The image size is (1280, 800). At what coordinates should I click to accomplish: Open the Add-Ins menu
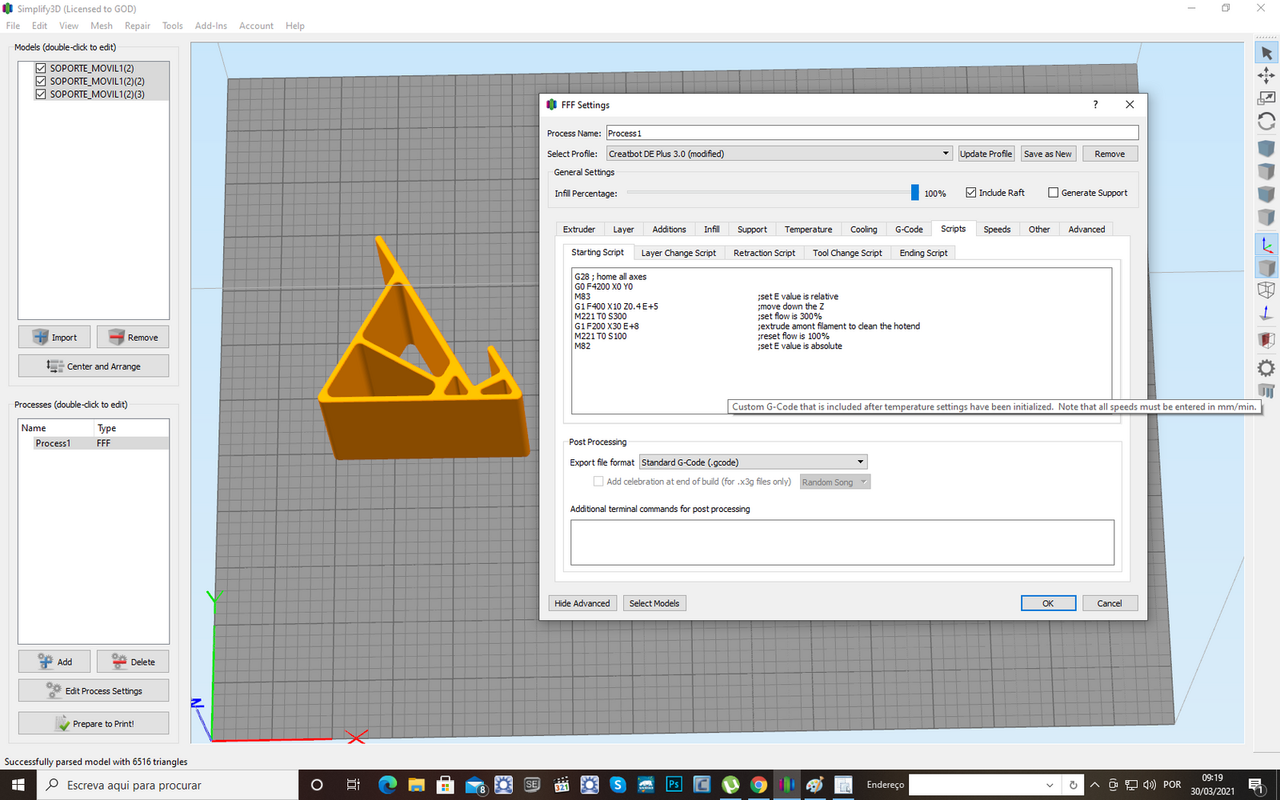(x=211, y=26)
